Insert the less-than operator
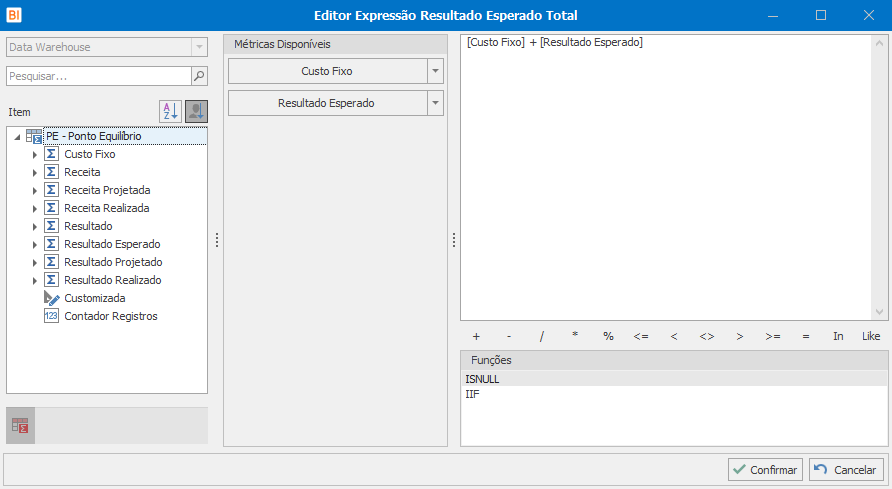The image size is (892, 489). tap(674, 336)
